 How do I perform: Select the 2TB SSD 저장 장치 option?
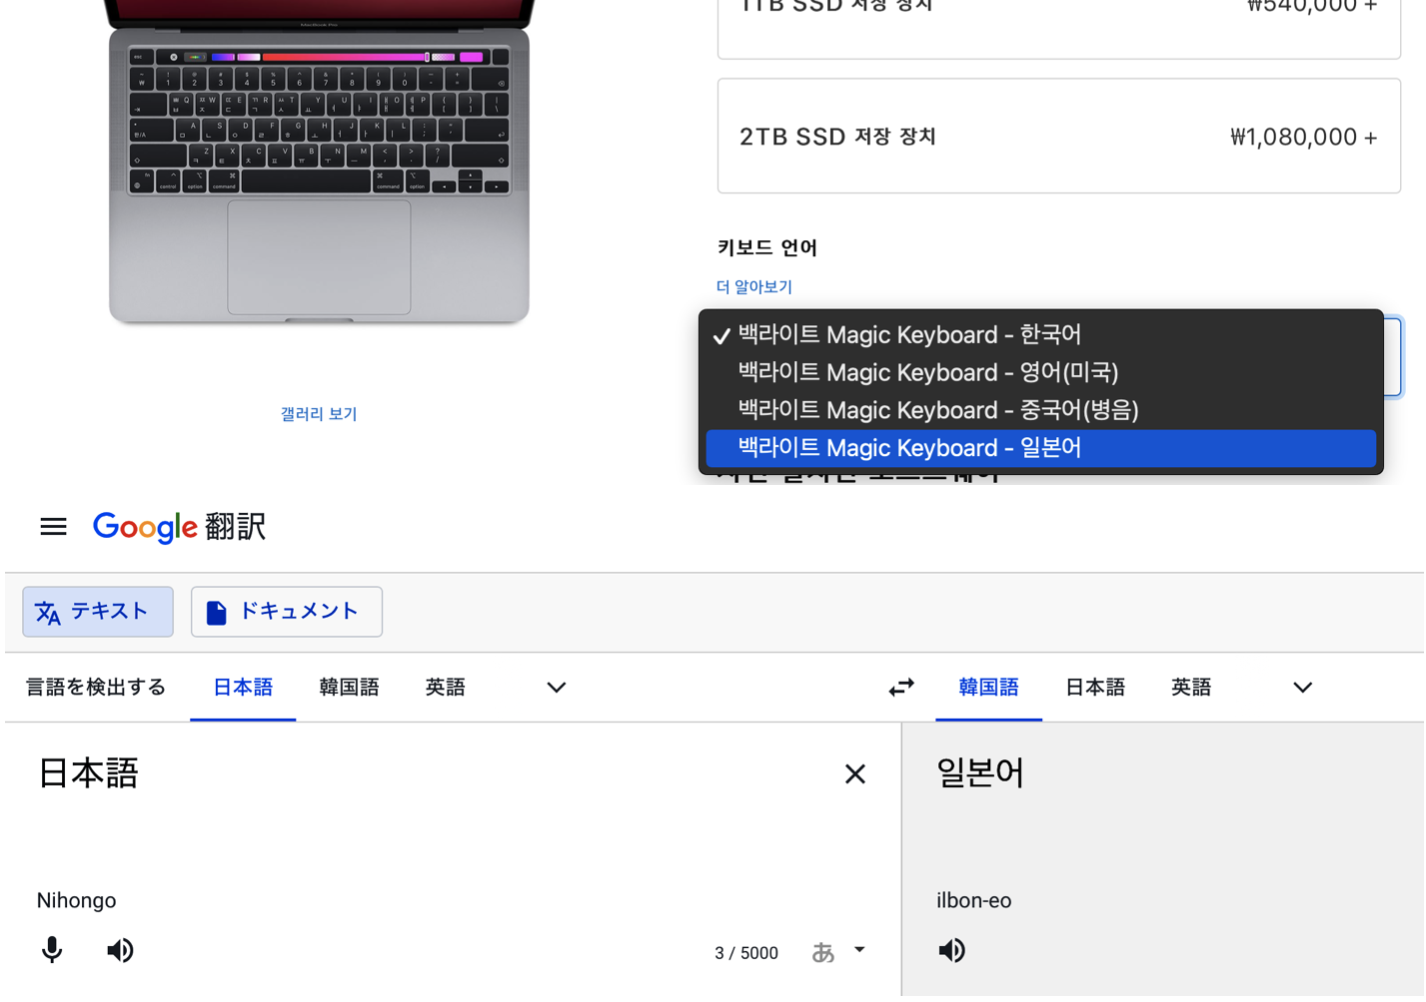[1059, 136]
